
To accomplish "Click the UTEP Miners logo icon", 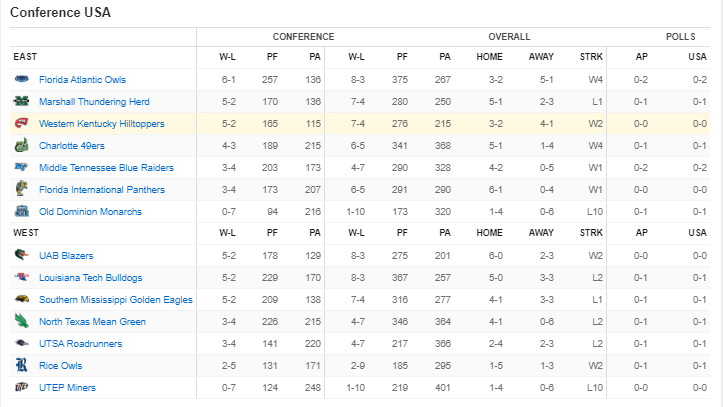I will (x=21, y=387).
